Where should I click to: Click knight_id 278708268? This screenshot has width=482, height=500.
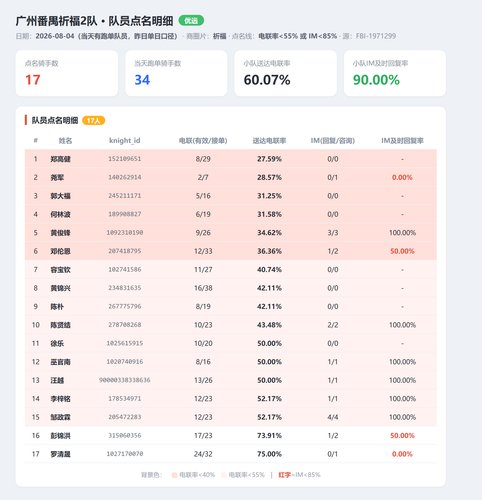coord(125,325)
